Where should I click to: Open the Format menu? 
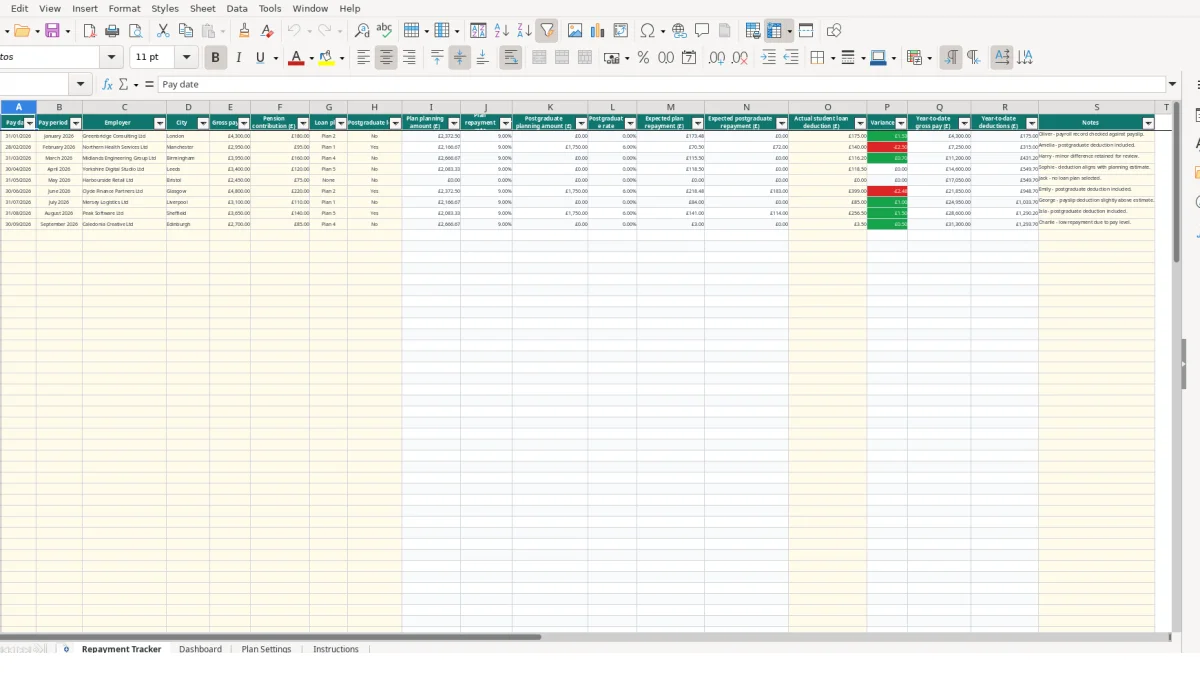click(124, 8)
